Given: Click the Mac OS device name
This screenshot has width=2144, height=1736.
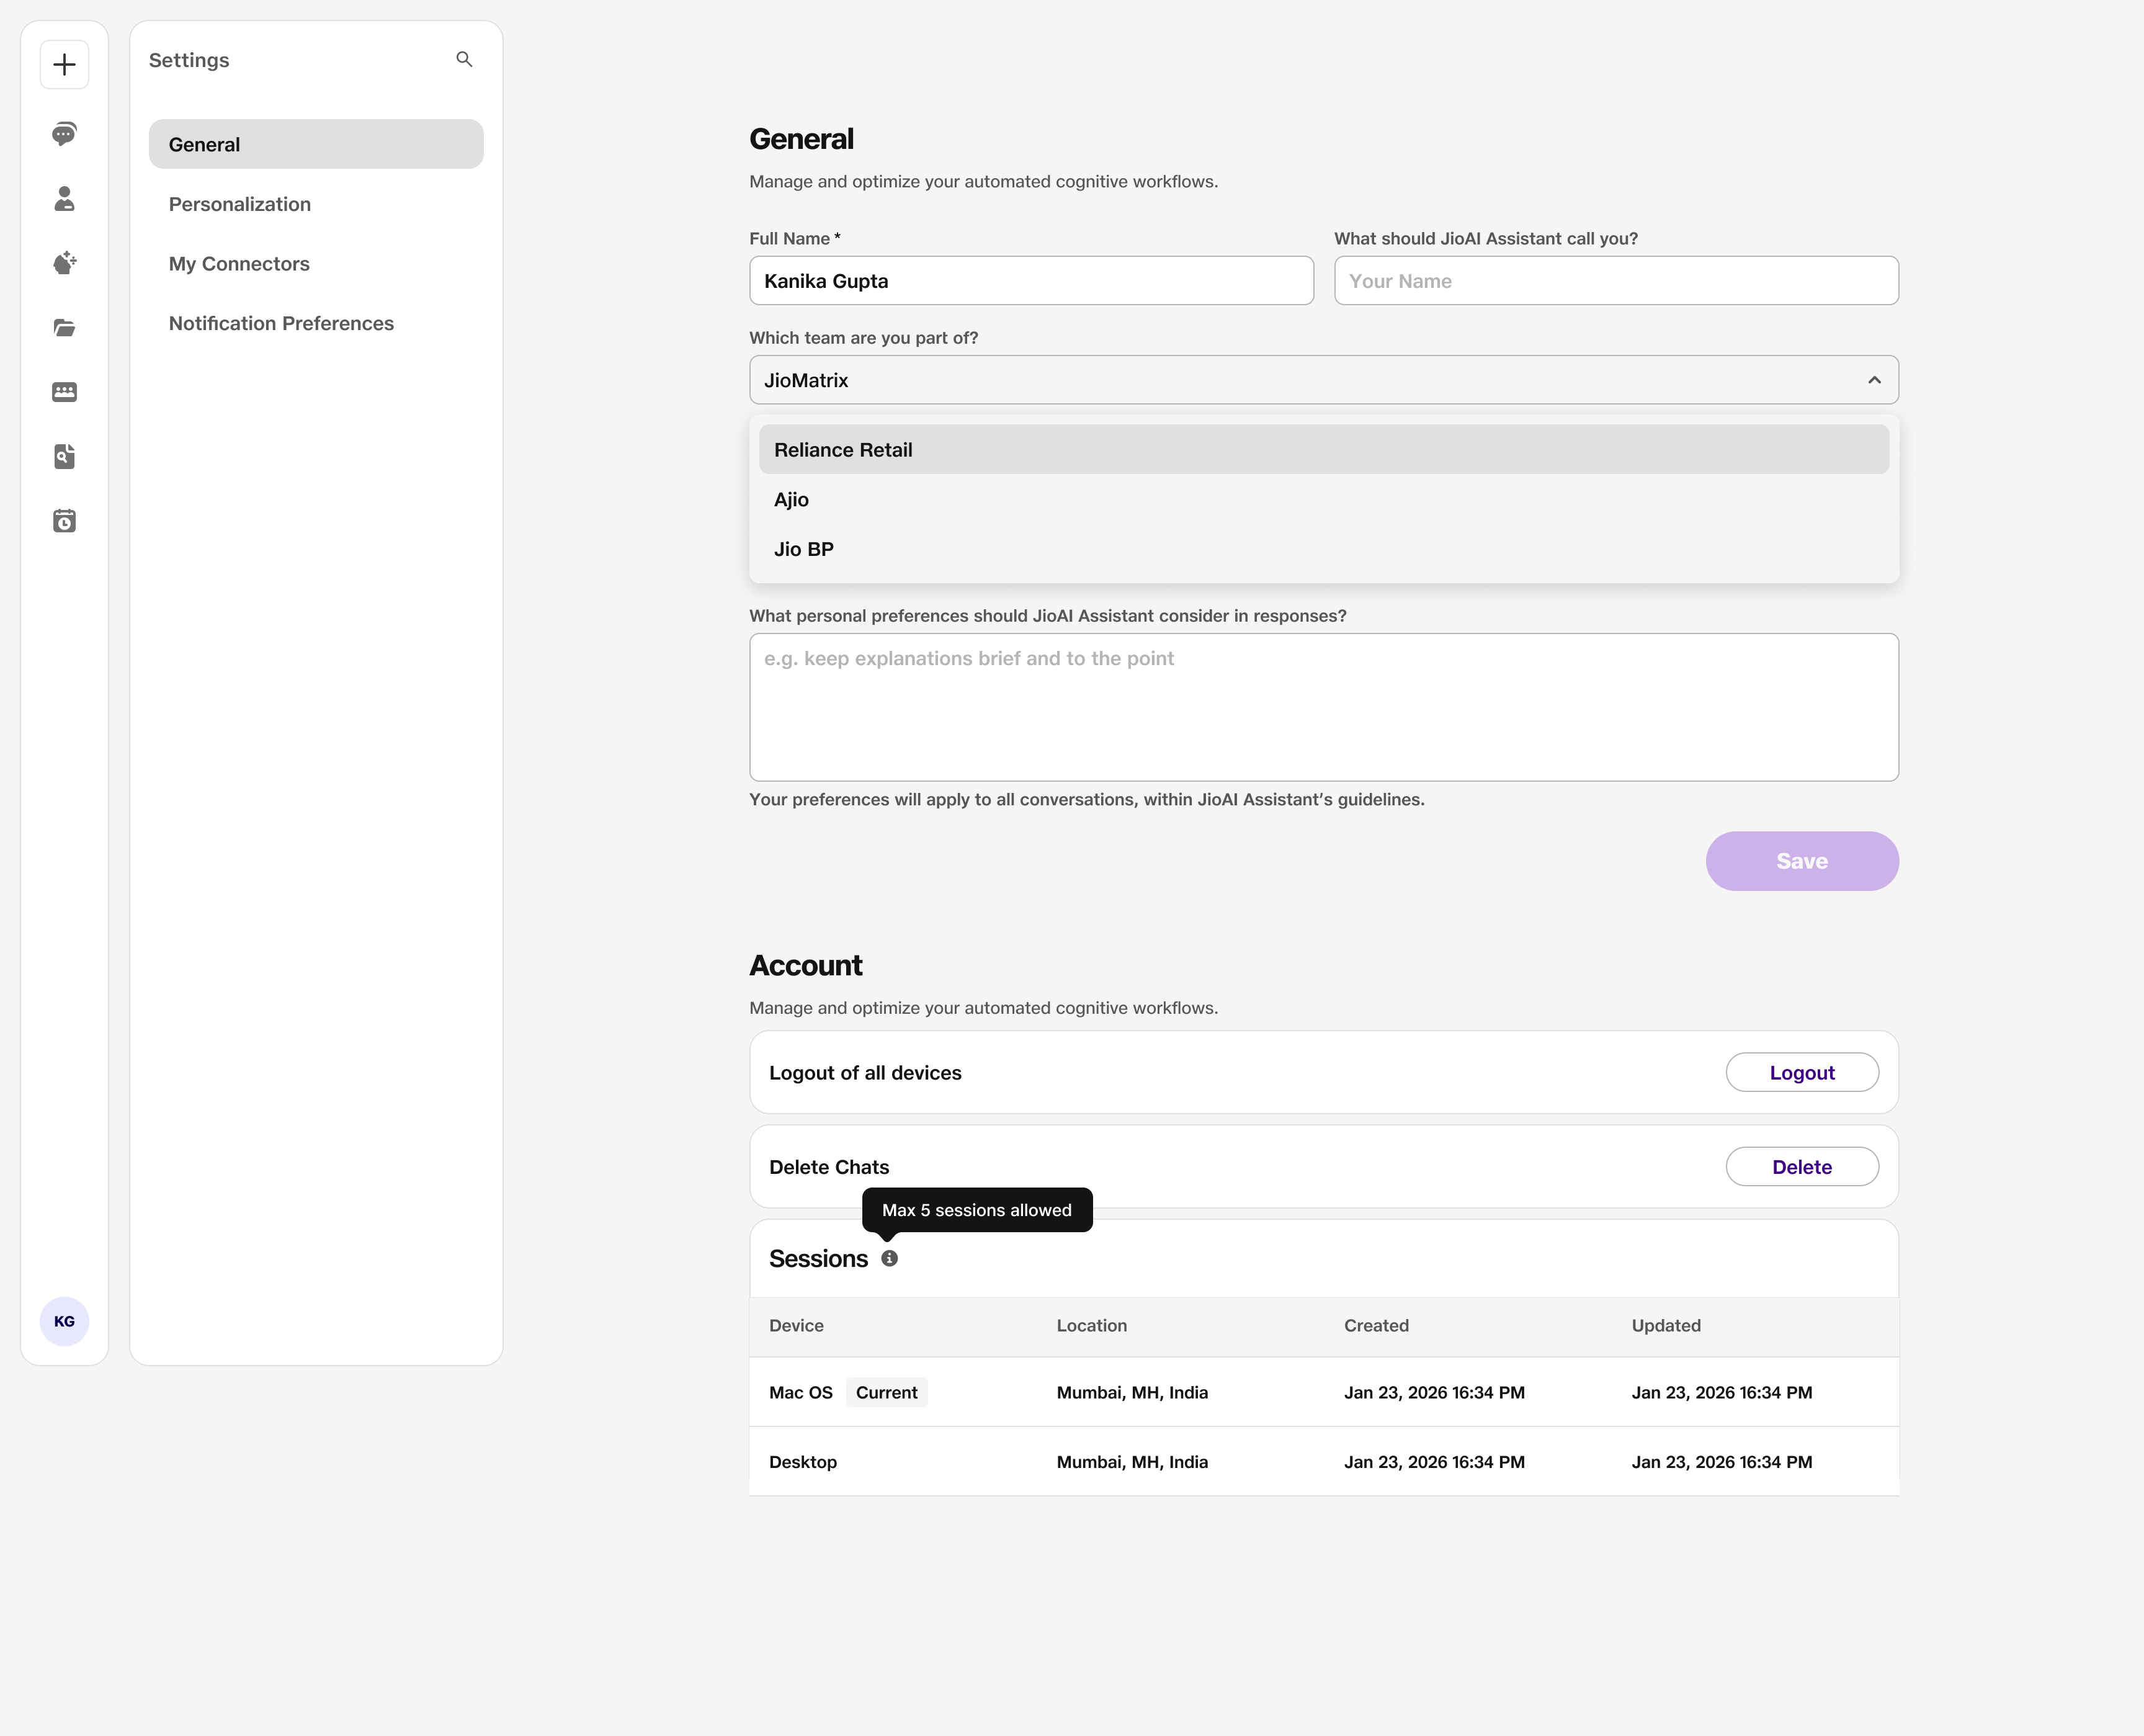Looking at the screenshot, I should [801, 1393].
